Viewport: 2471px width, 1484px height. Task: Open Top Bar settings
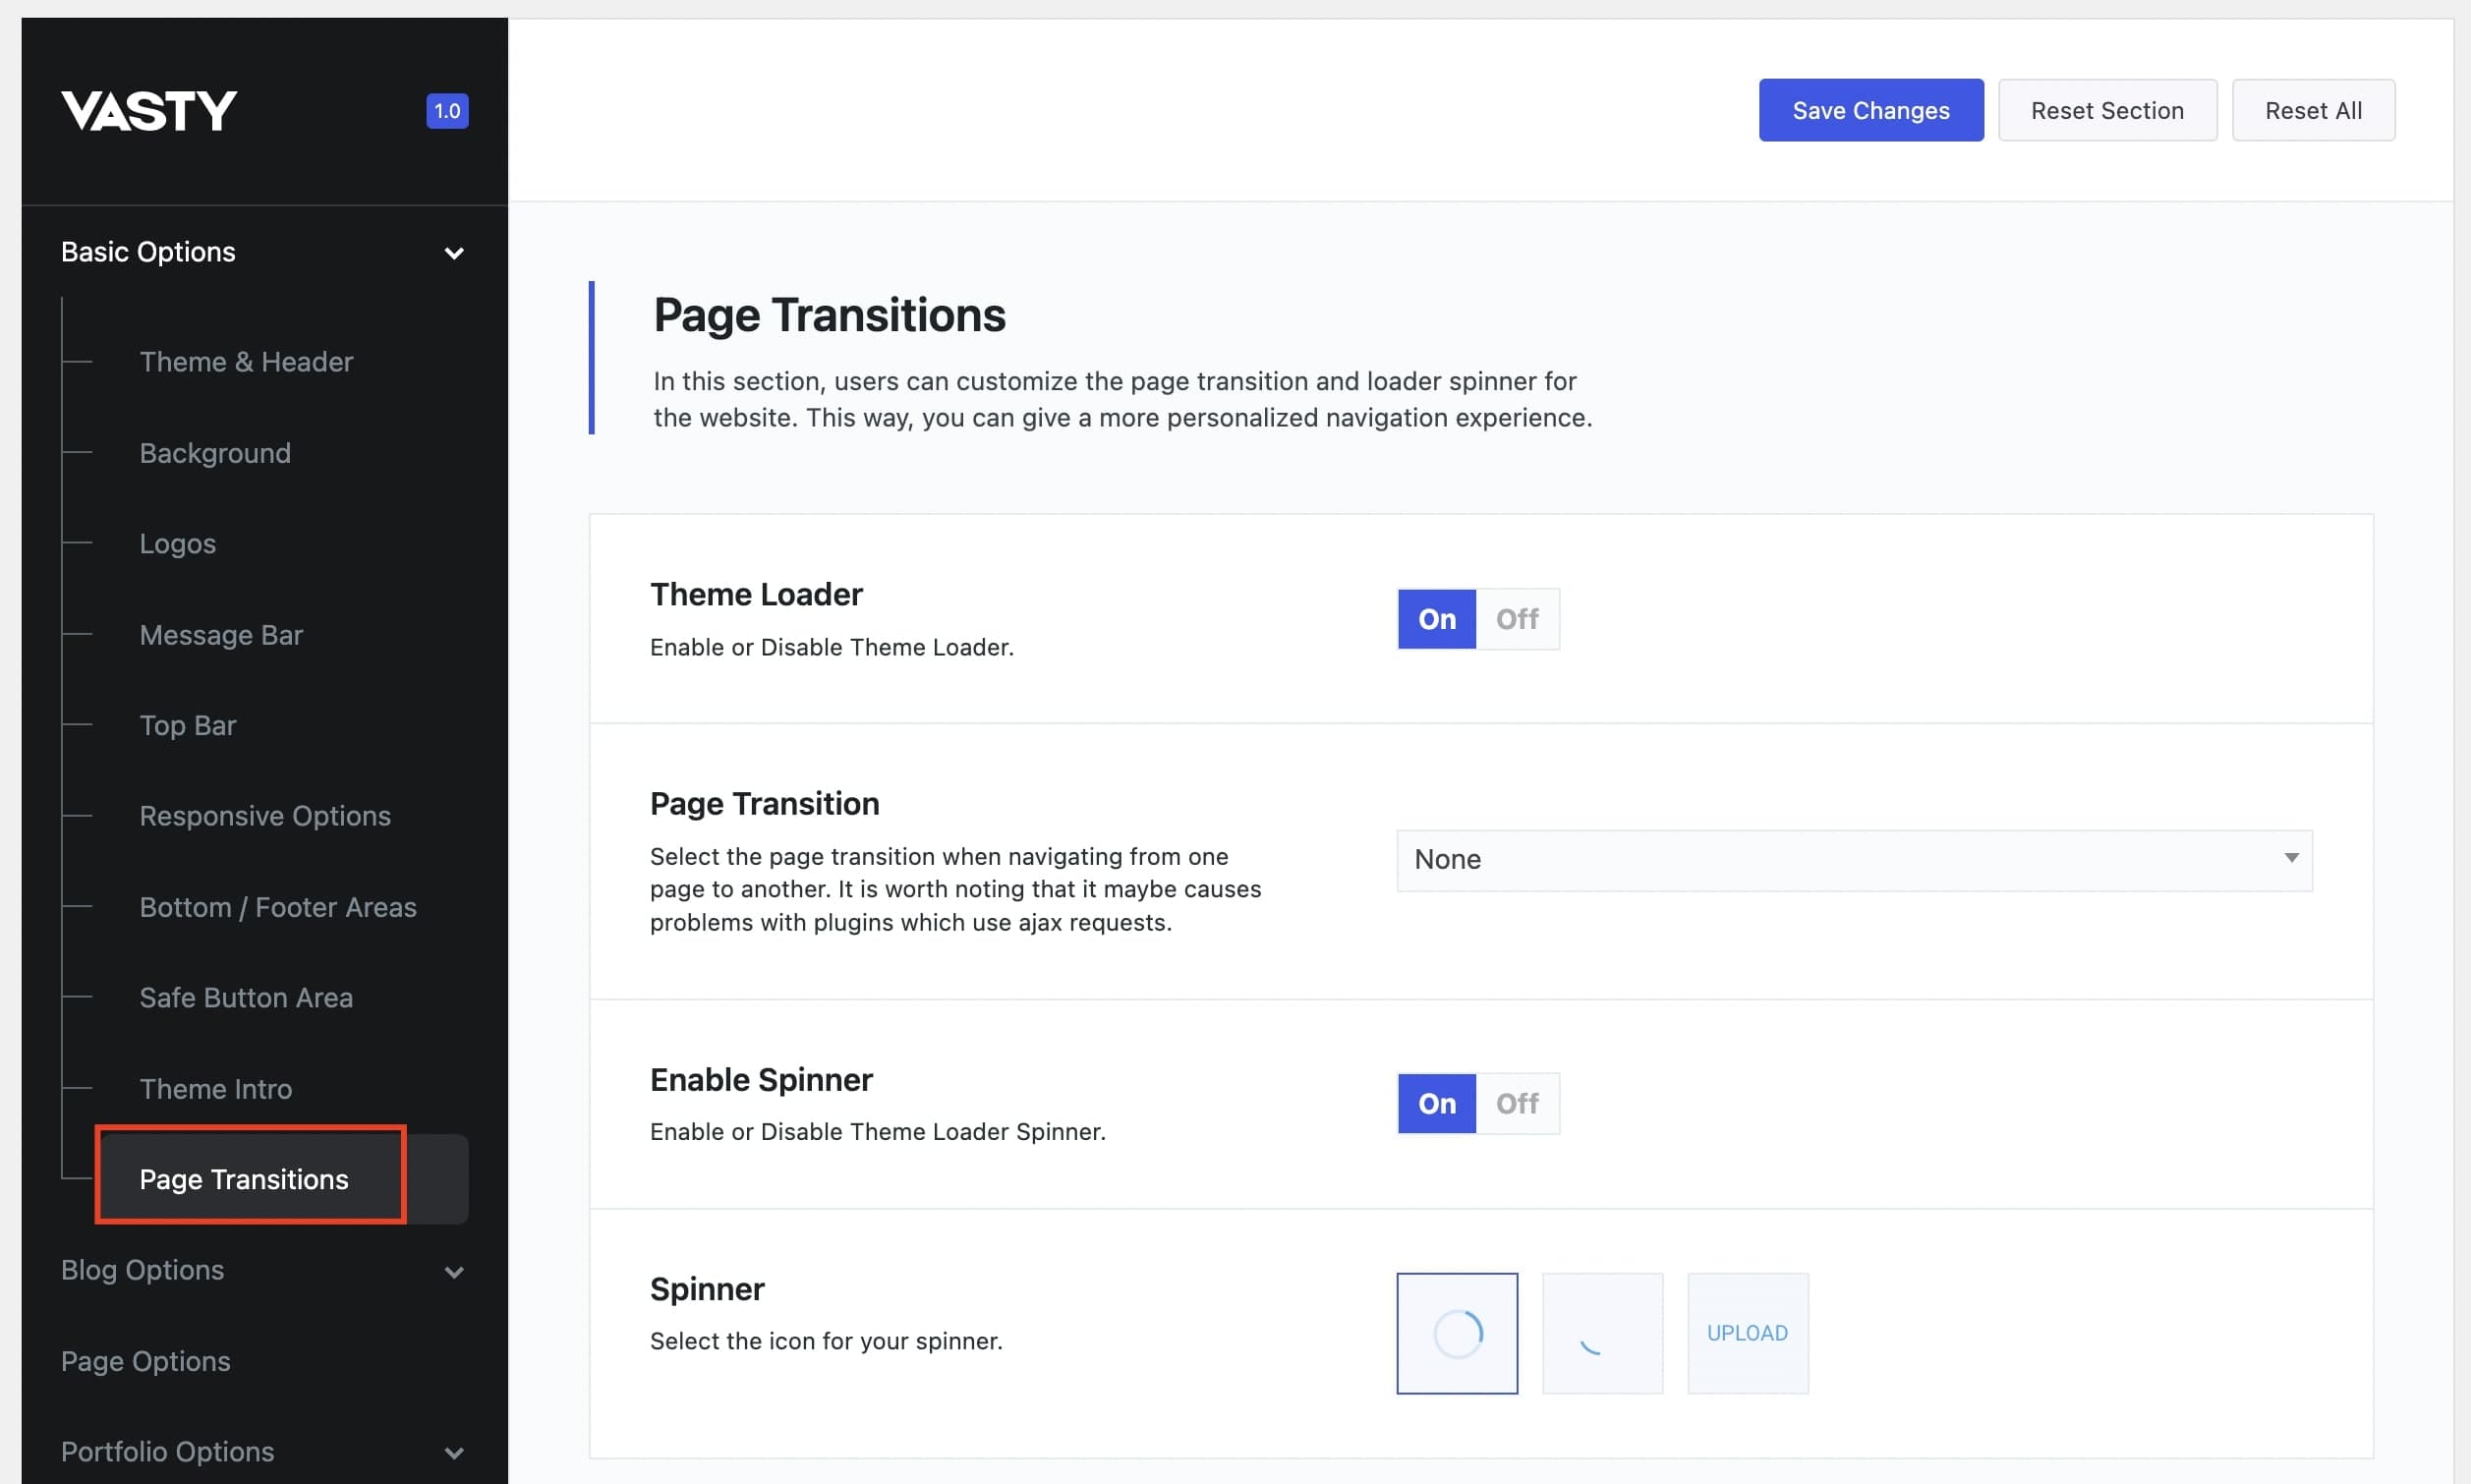[x=188, y=725]
